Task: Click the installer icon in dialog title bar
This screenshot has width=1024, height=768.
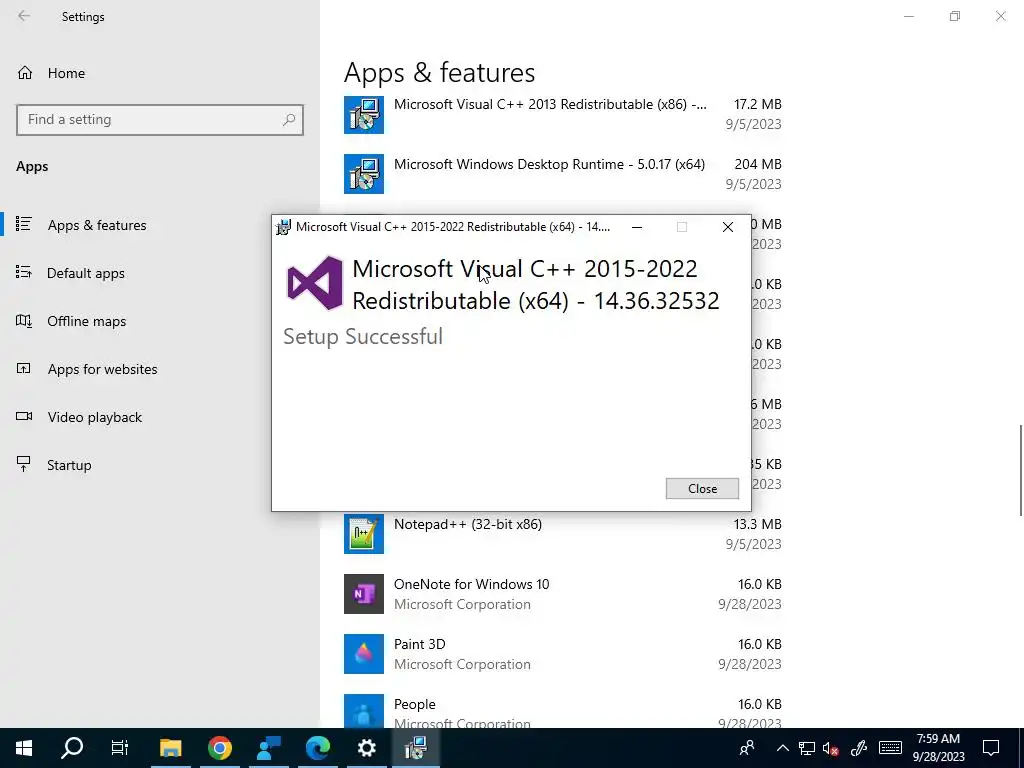Action: pos(283,227)
